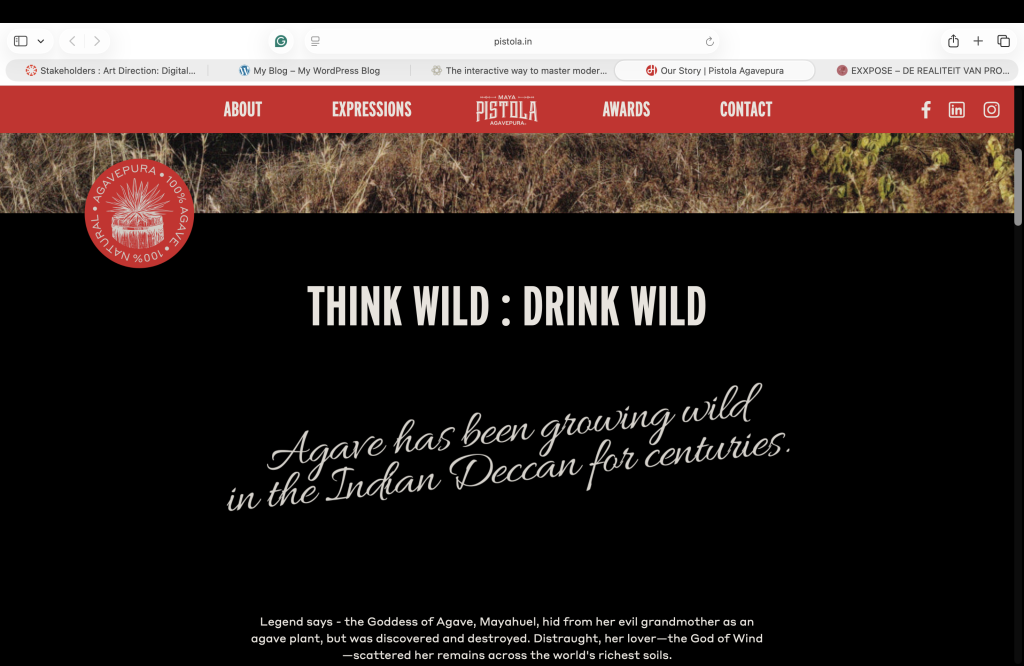
Task: Open the ABOUT menu item
Action: point(243,109)
